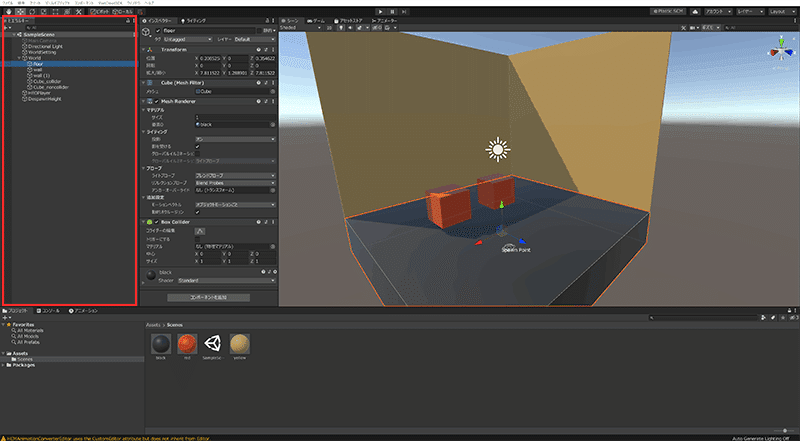Open the Reflection Probes Blend Probes dropdown
This screenshot has width=800, height=441.
(235, 183)
